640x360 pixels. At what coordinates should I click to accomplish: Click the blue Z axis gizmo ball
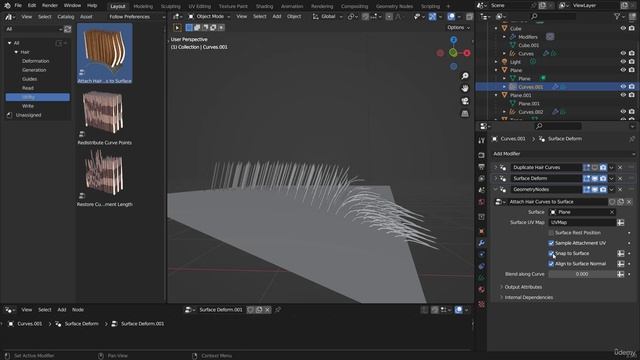point(453,40)
